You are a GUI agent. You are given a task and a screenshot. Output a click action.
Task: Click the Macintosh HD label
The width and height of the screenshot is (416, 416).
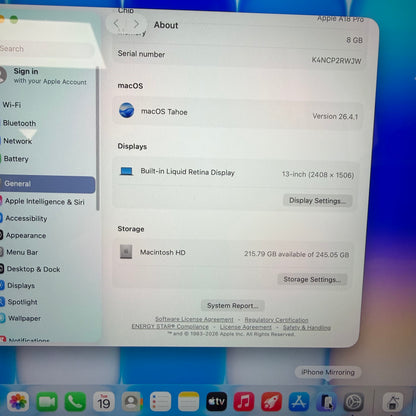163,252
